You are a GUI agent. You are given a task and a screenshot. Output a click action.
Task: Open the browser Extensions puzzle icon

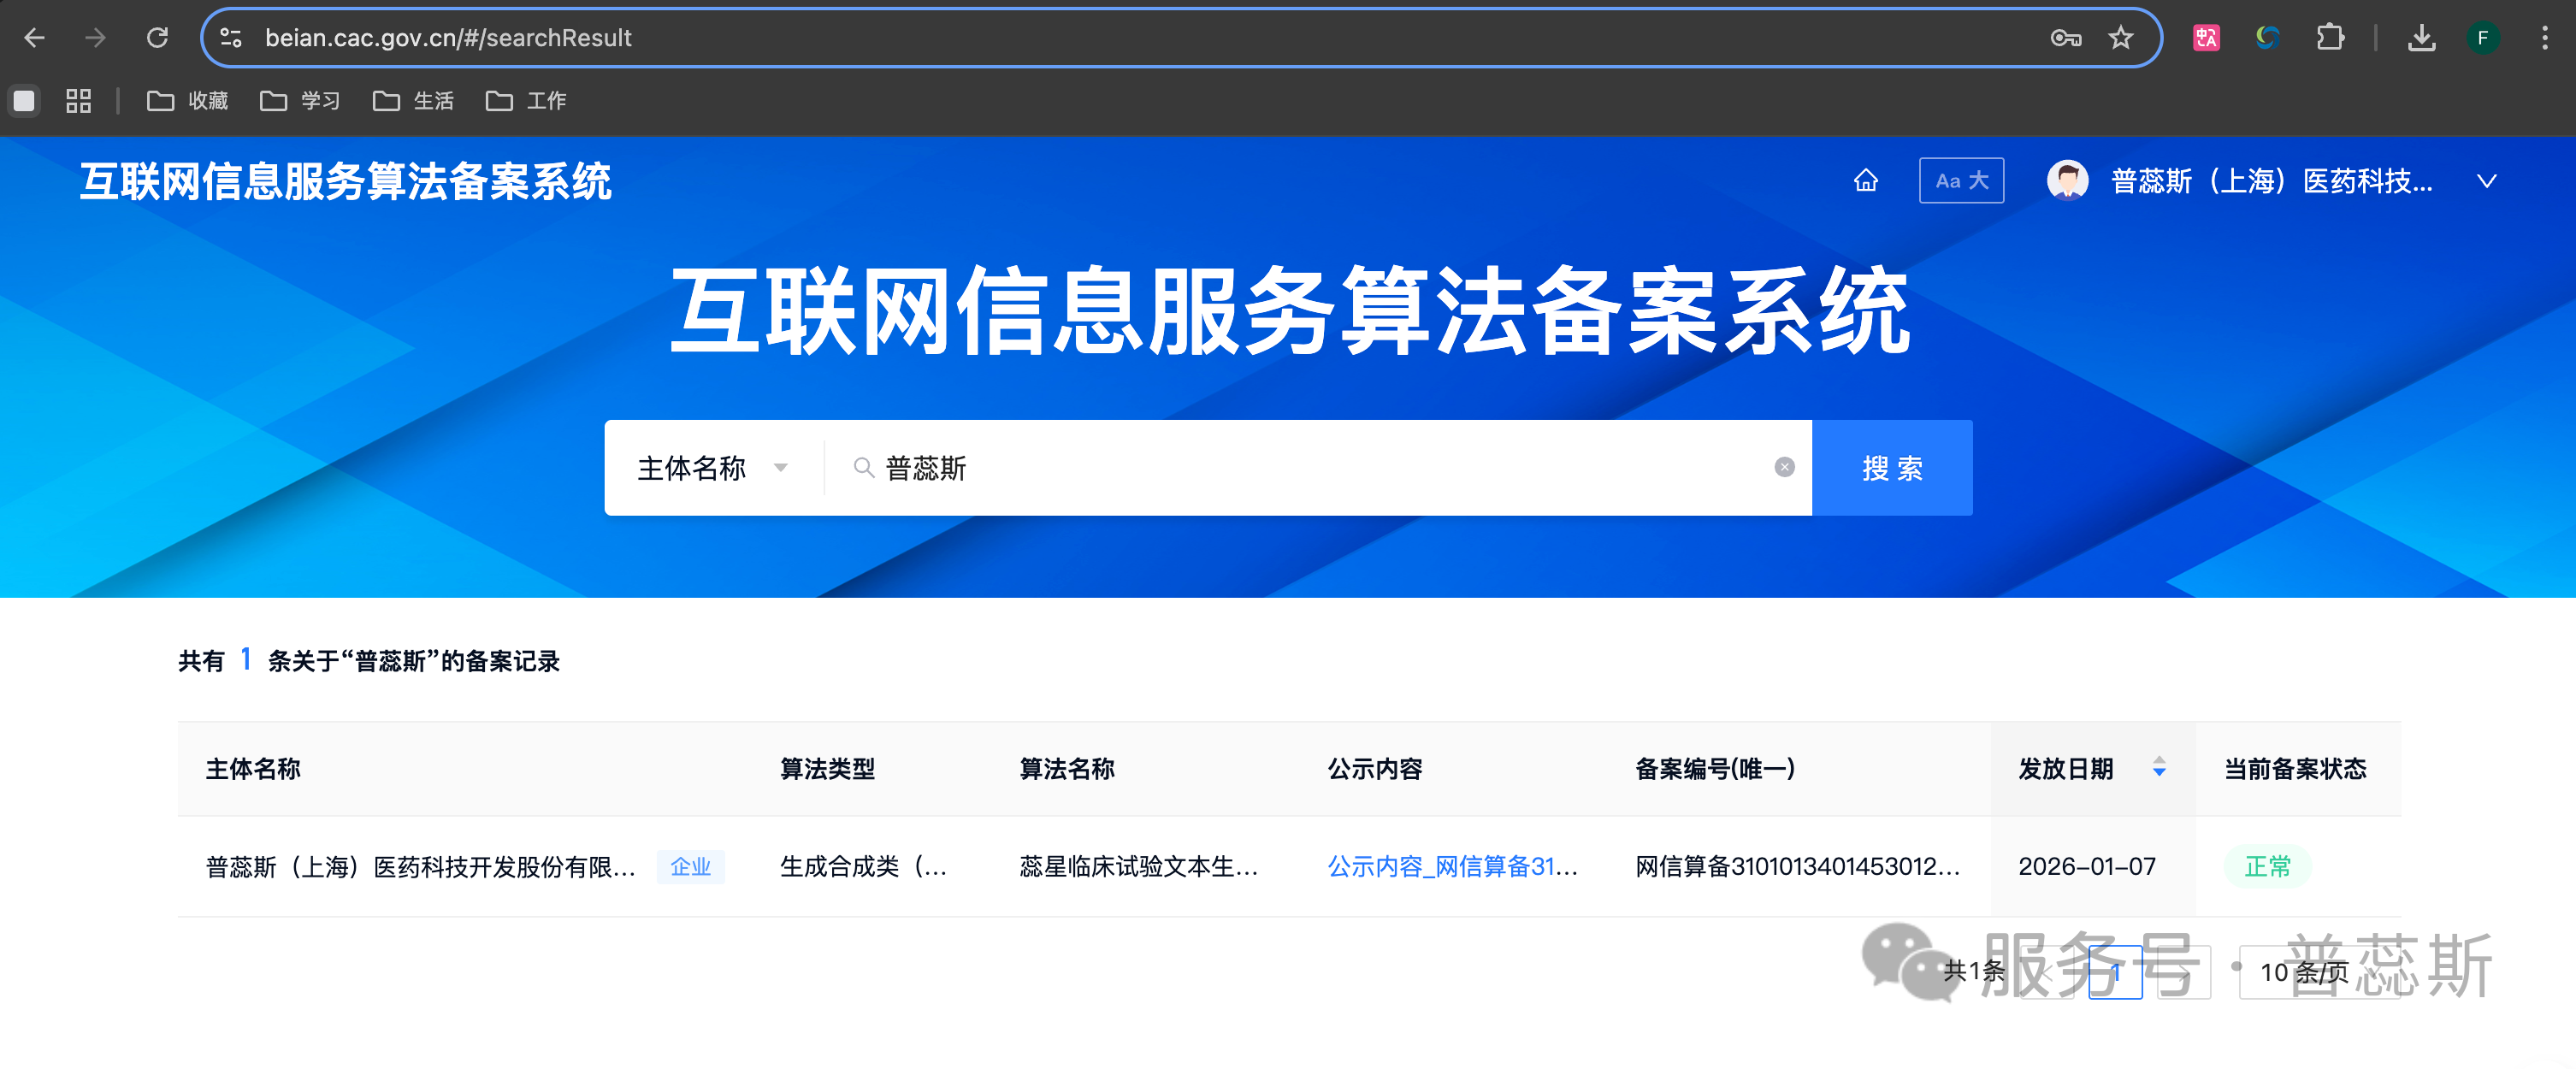[x=2331, y=37]
